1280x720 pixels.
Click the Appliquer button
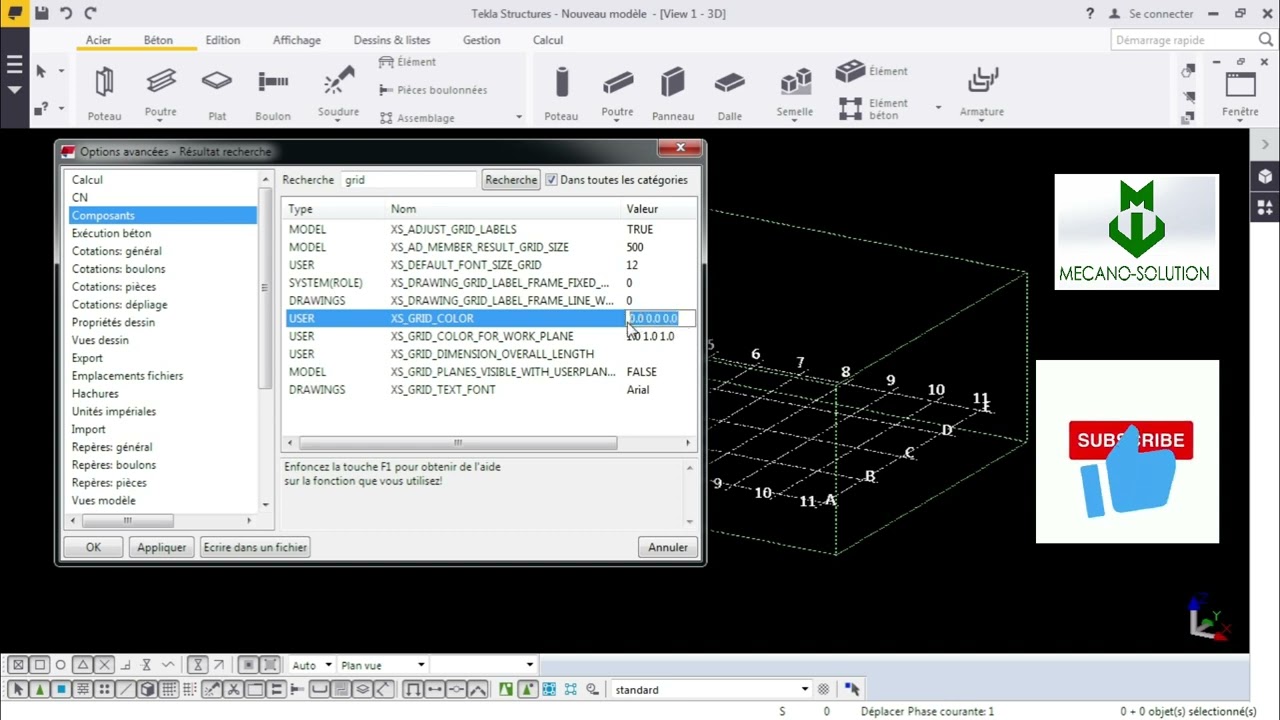(x=162, y=547)
